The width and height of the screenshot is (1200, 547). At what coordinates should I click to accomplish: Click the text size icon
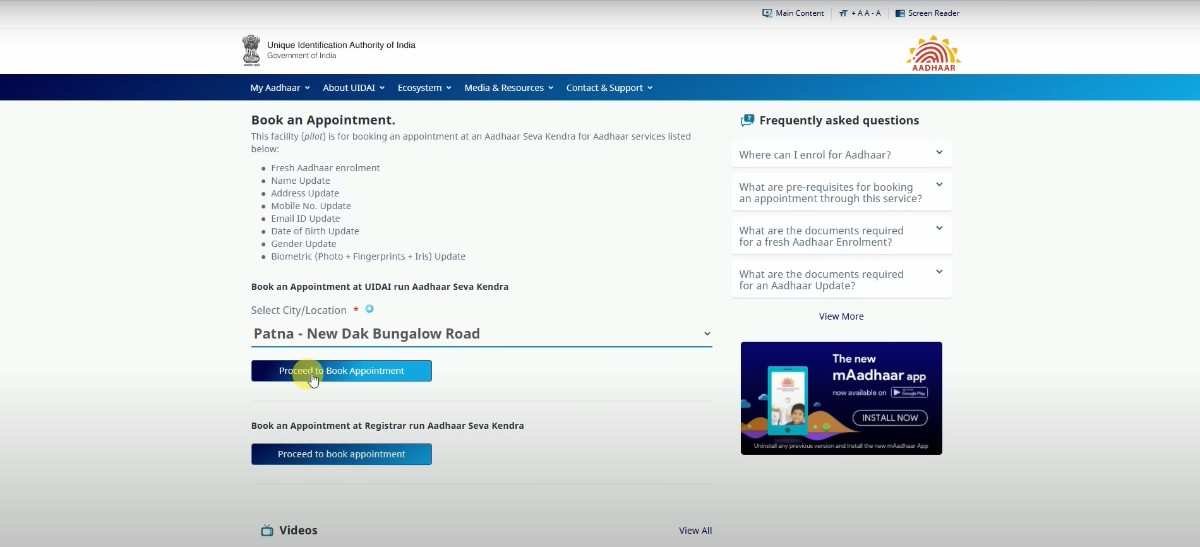tap(843, 13)
